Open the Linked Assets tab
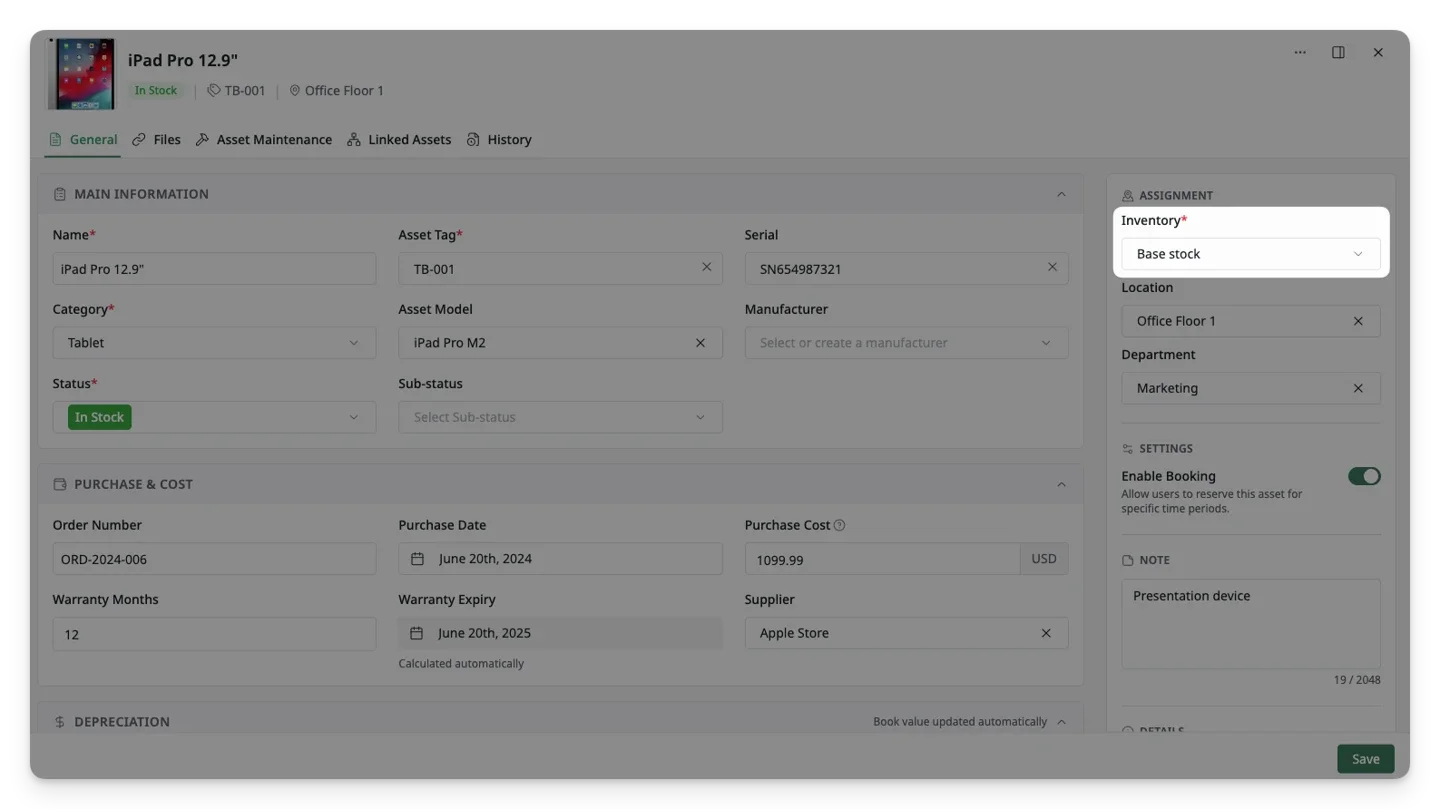1440x809 pixels. coord(399,140)
